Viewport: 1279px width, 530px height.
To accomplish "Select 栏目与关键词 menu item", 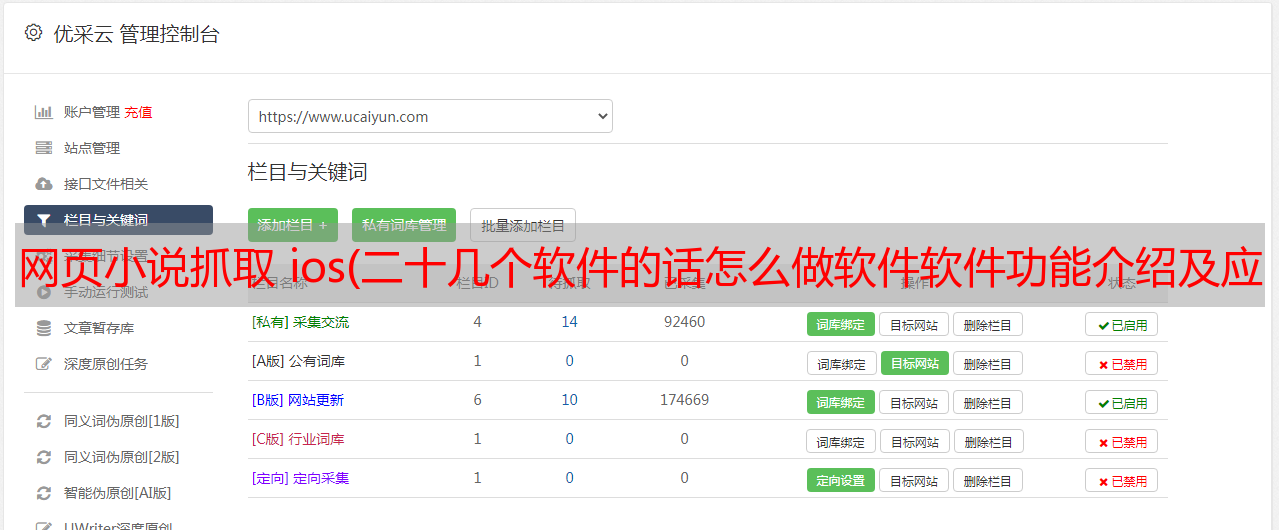I will click(x=118, y=220).
